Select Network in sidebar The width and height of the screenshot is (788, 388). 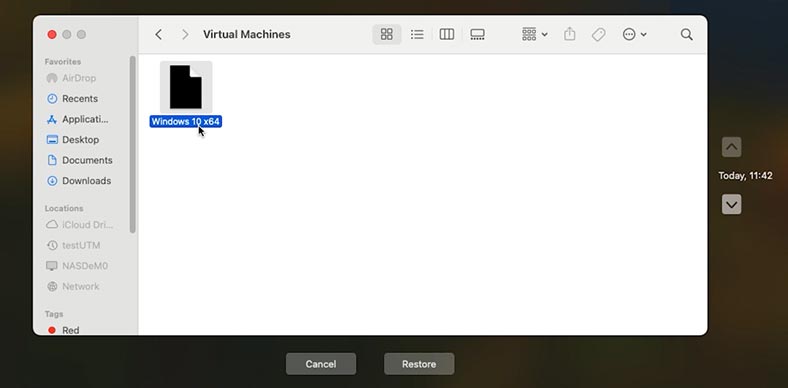[73, 286]
